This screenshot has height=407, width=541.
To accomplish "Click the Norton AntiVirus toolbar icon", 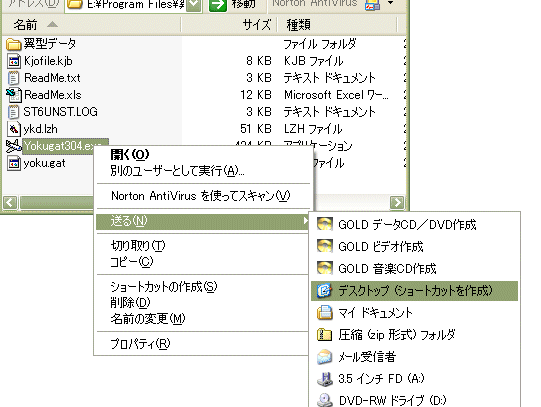I will click(x=372, y=4).
